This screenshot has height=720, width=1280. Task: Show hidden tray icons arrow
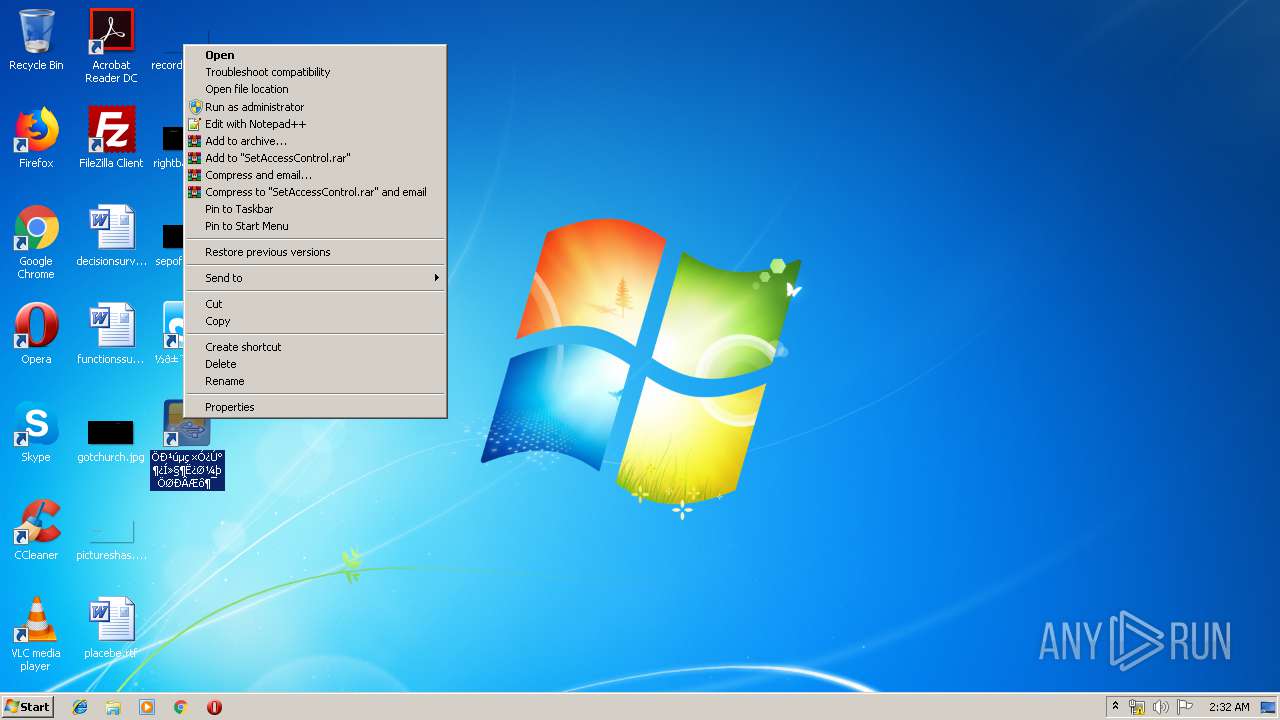1115,707
